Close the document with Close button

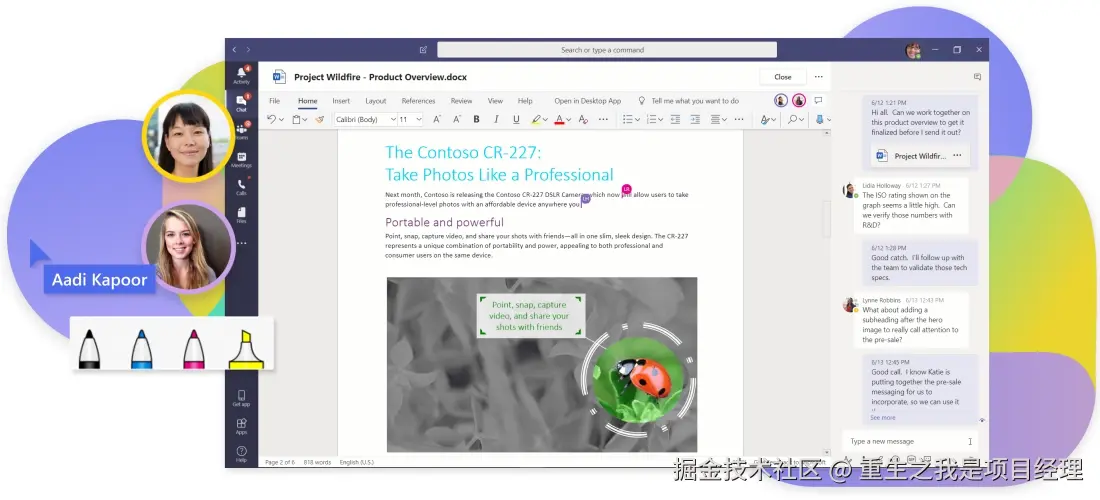point(783,77)
